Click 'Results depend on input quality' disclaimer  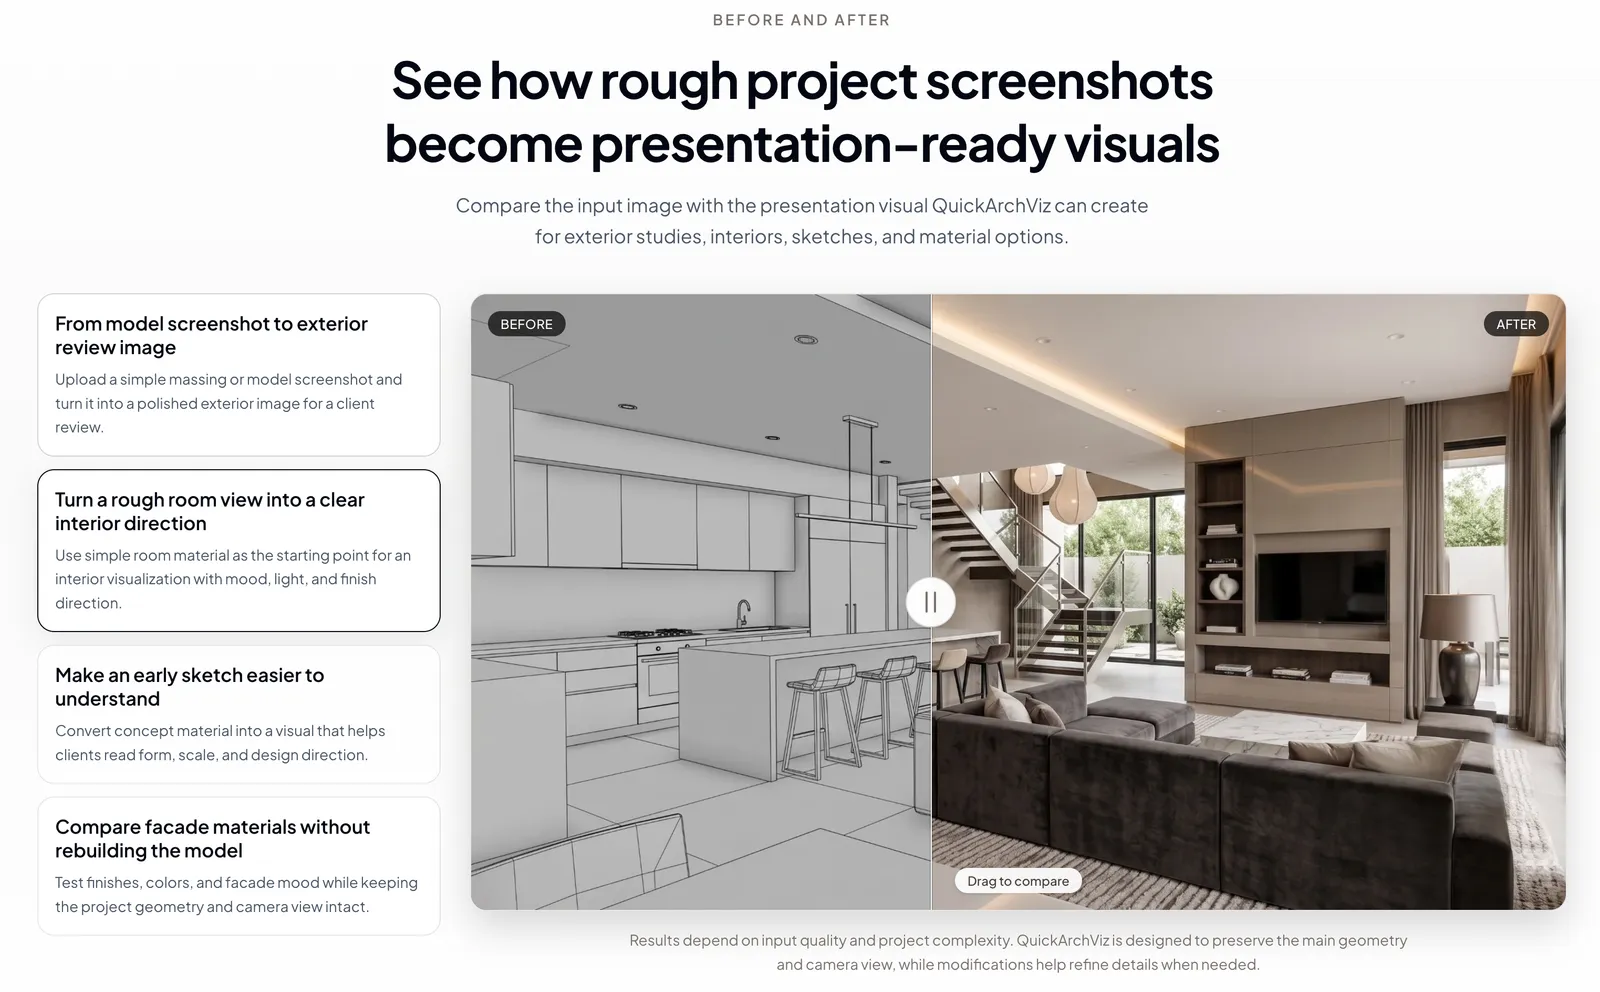[1018, 952]
